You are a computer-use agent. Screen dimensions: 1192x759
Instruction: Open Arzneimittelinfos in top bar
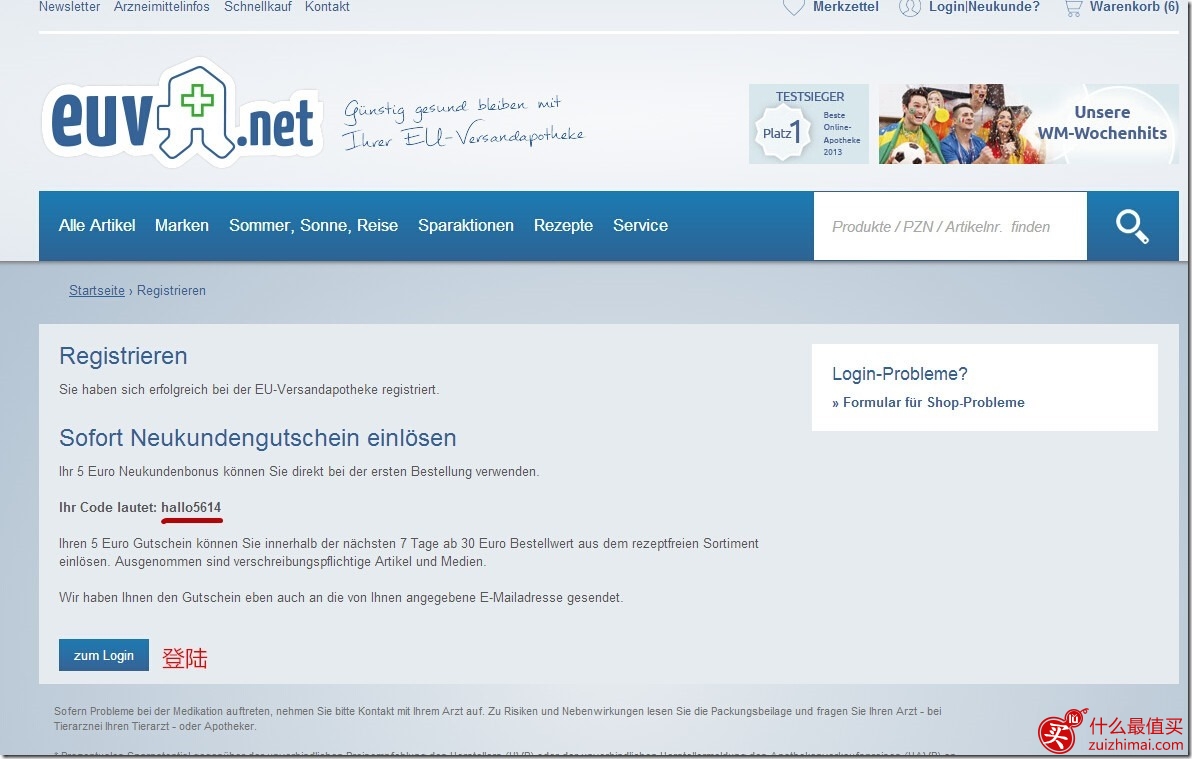tap(162, 7)
